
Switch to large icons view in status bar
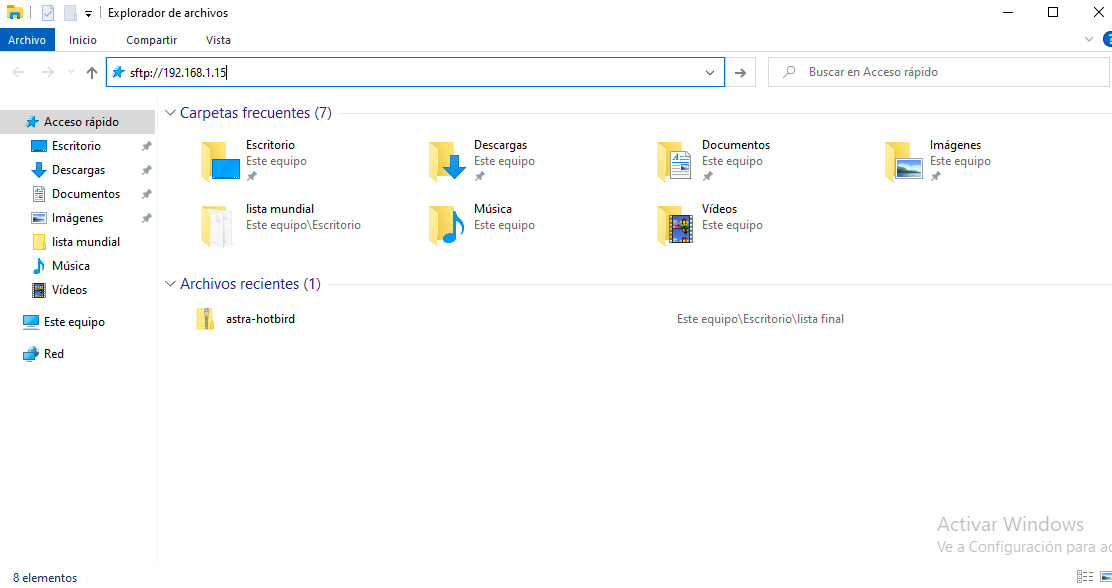click(1105, 577)
